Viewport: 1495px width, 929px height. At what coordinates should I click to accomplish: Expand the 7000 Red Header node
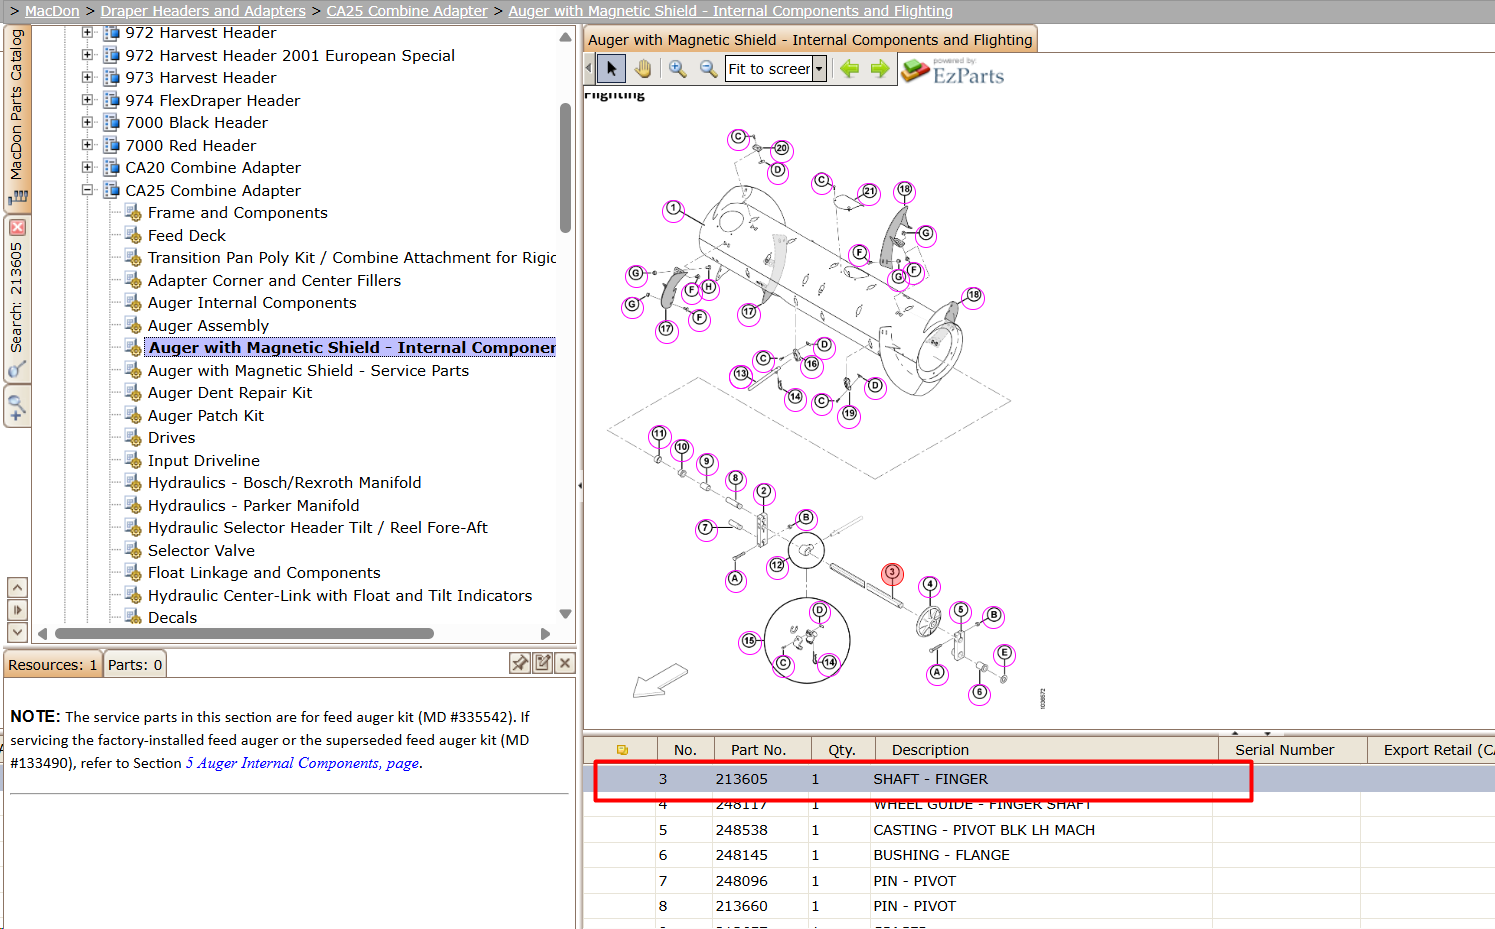pyautogui.click(x=87, y=145)
